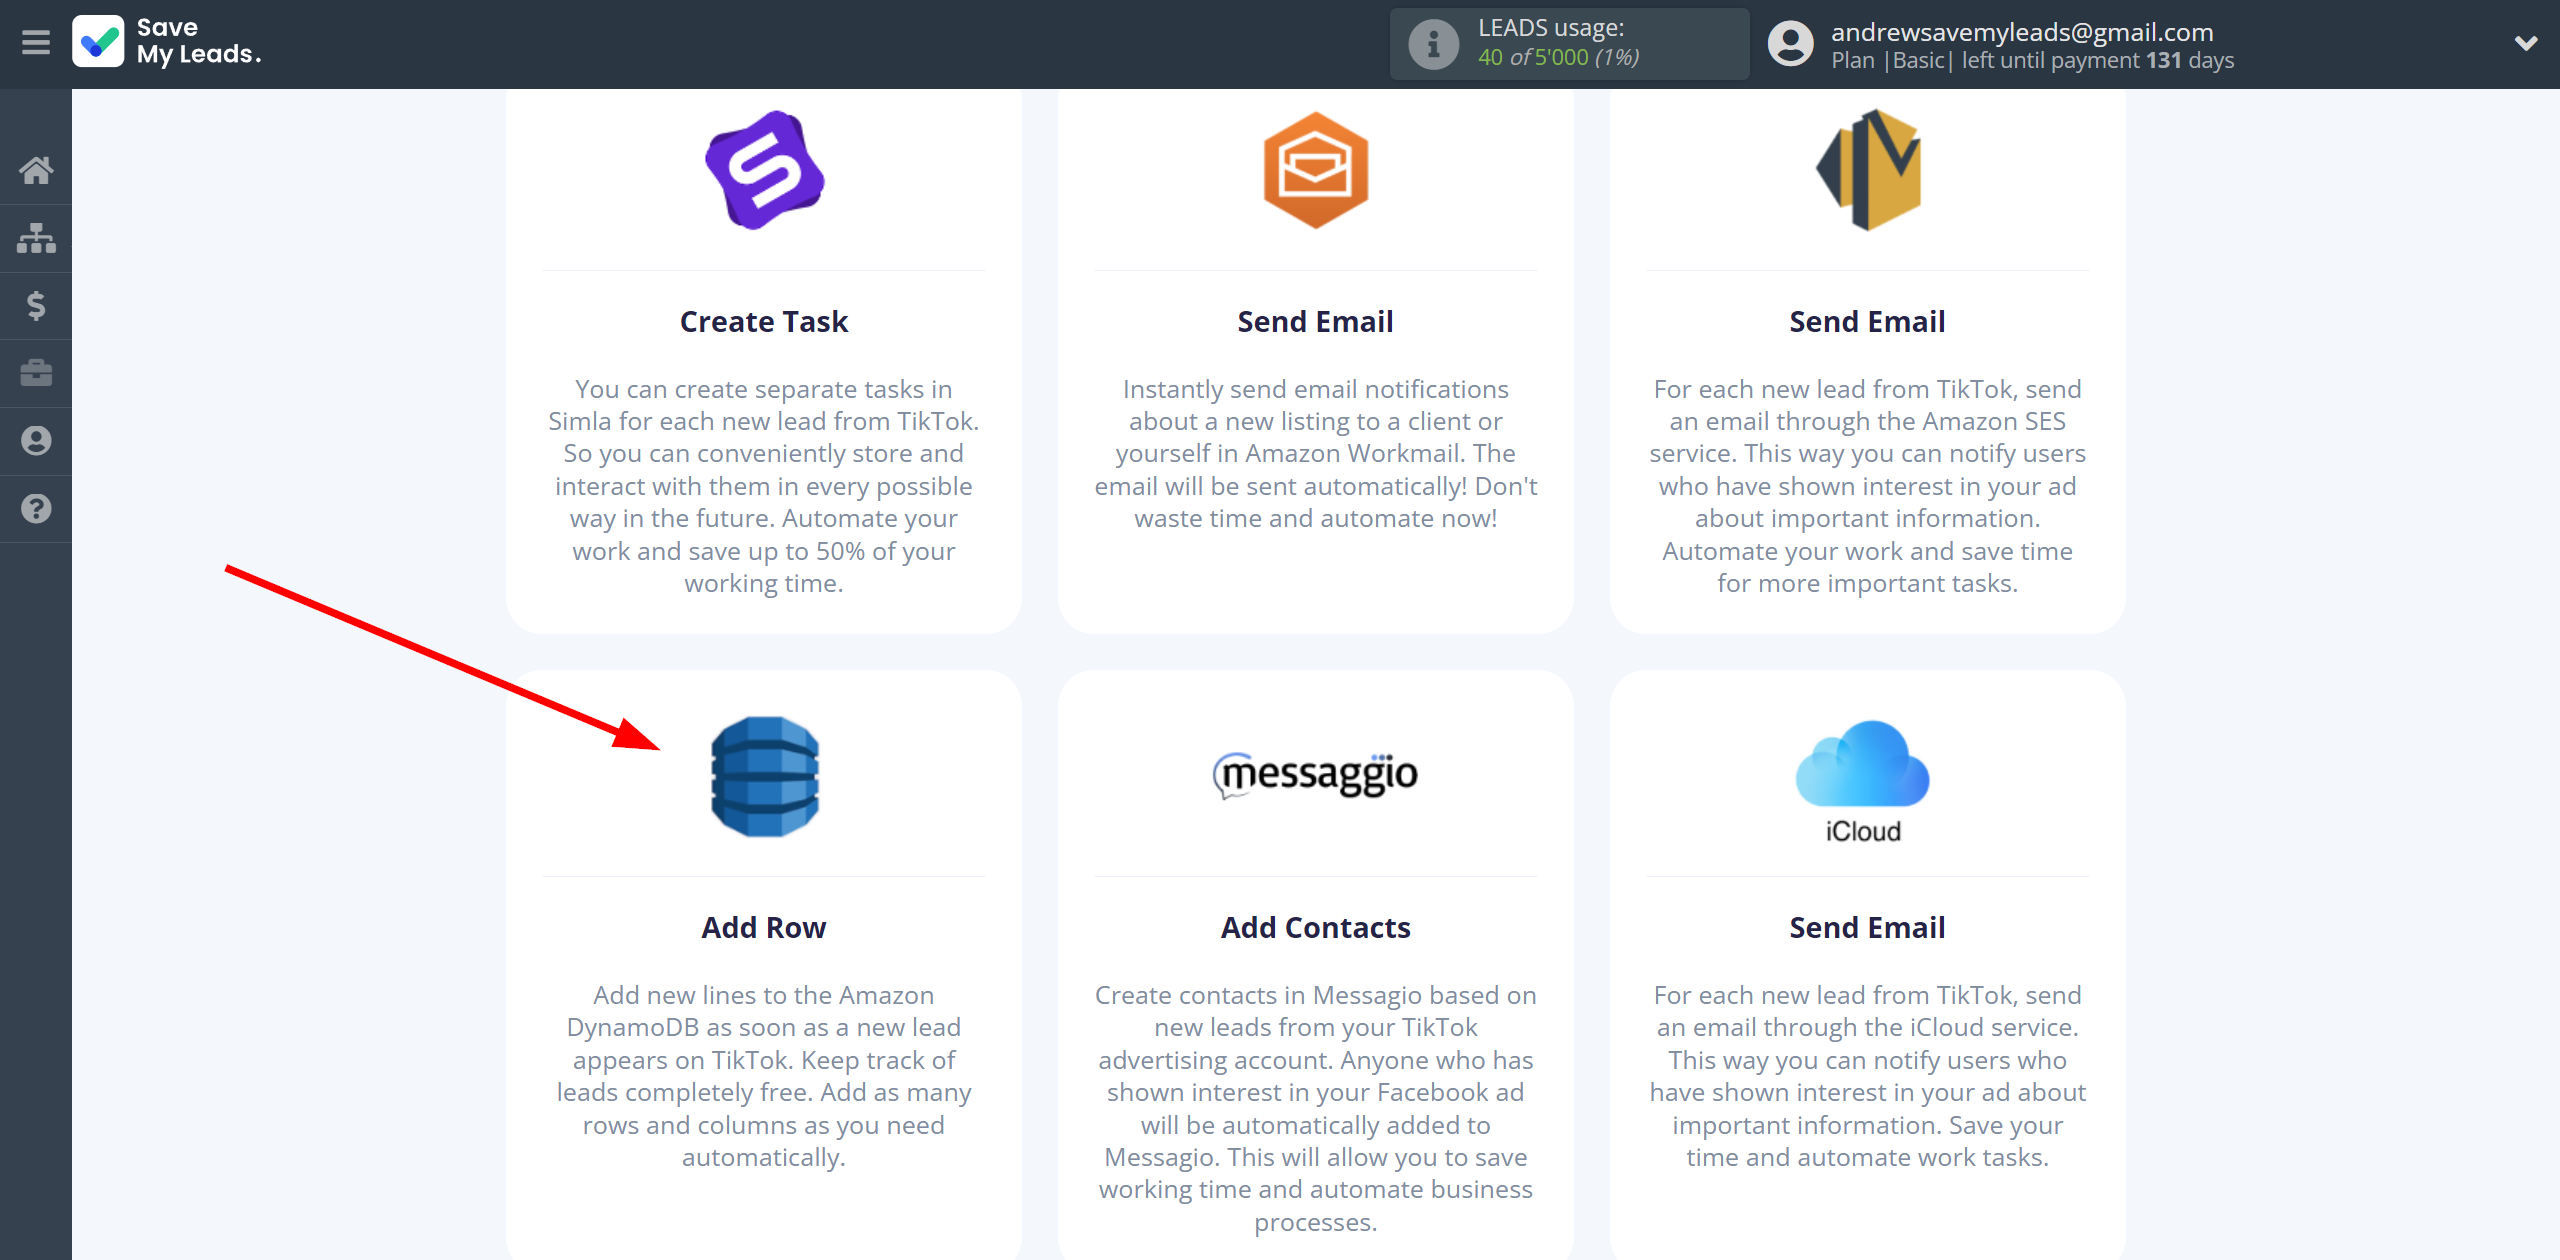The image size is (2560, 1260).
Task: Click Plan Basic payment info text
Action: (2032, 61)
